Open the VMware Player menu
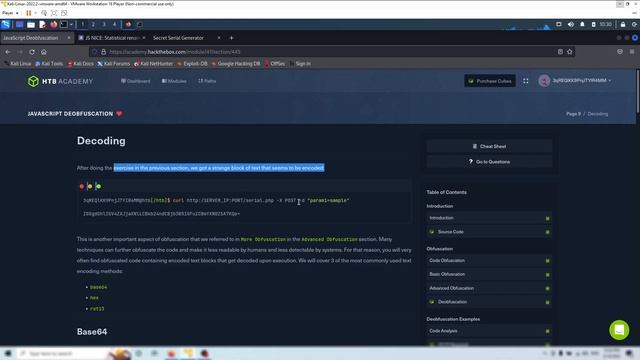This screenshot has width=640, height=360. click(10, 13)
